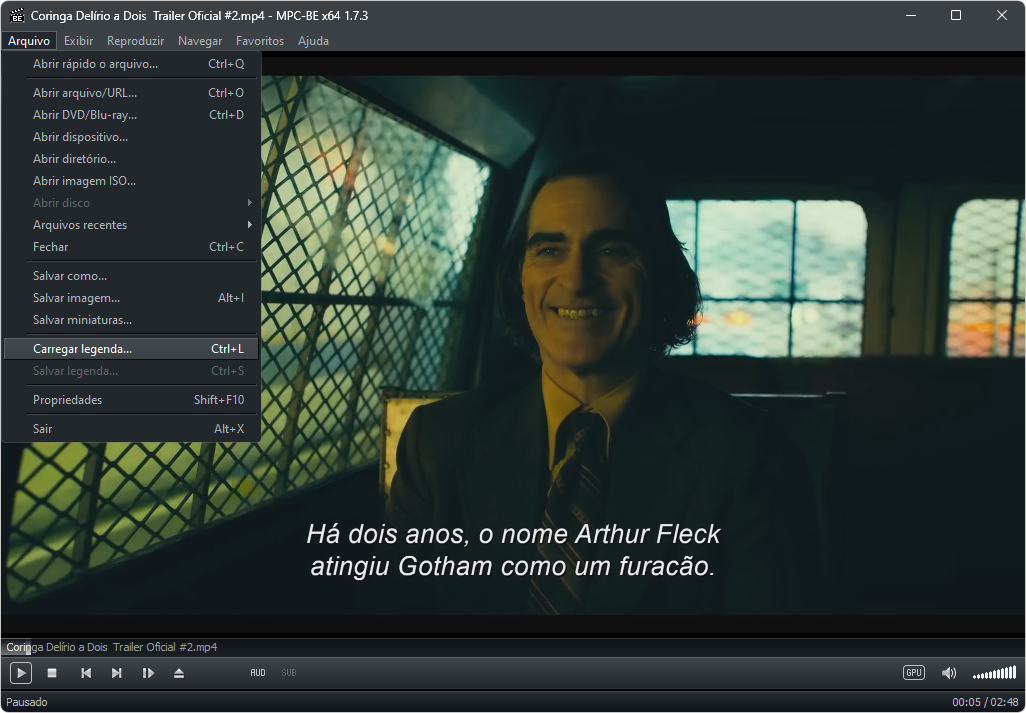Click the volume level slider
Image resolution: width=1026 pixels, height=713 pixels.
[x=994, y=673]
